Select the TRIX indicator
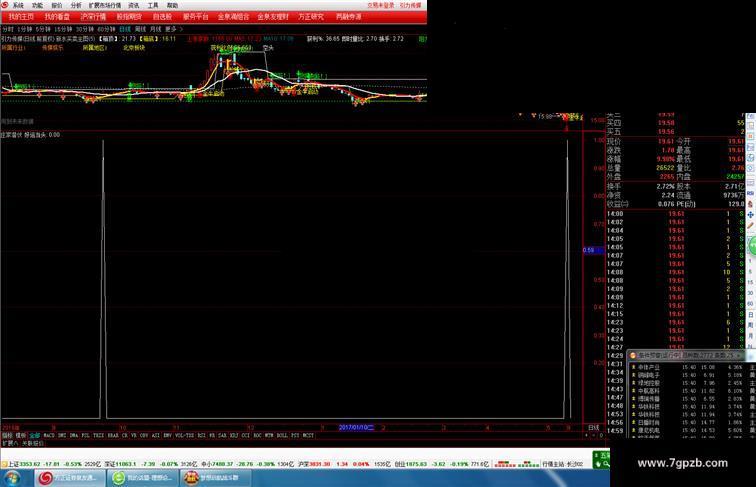Viewport: 756px width, 487px height. (98, 435)
